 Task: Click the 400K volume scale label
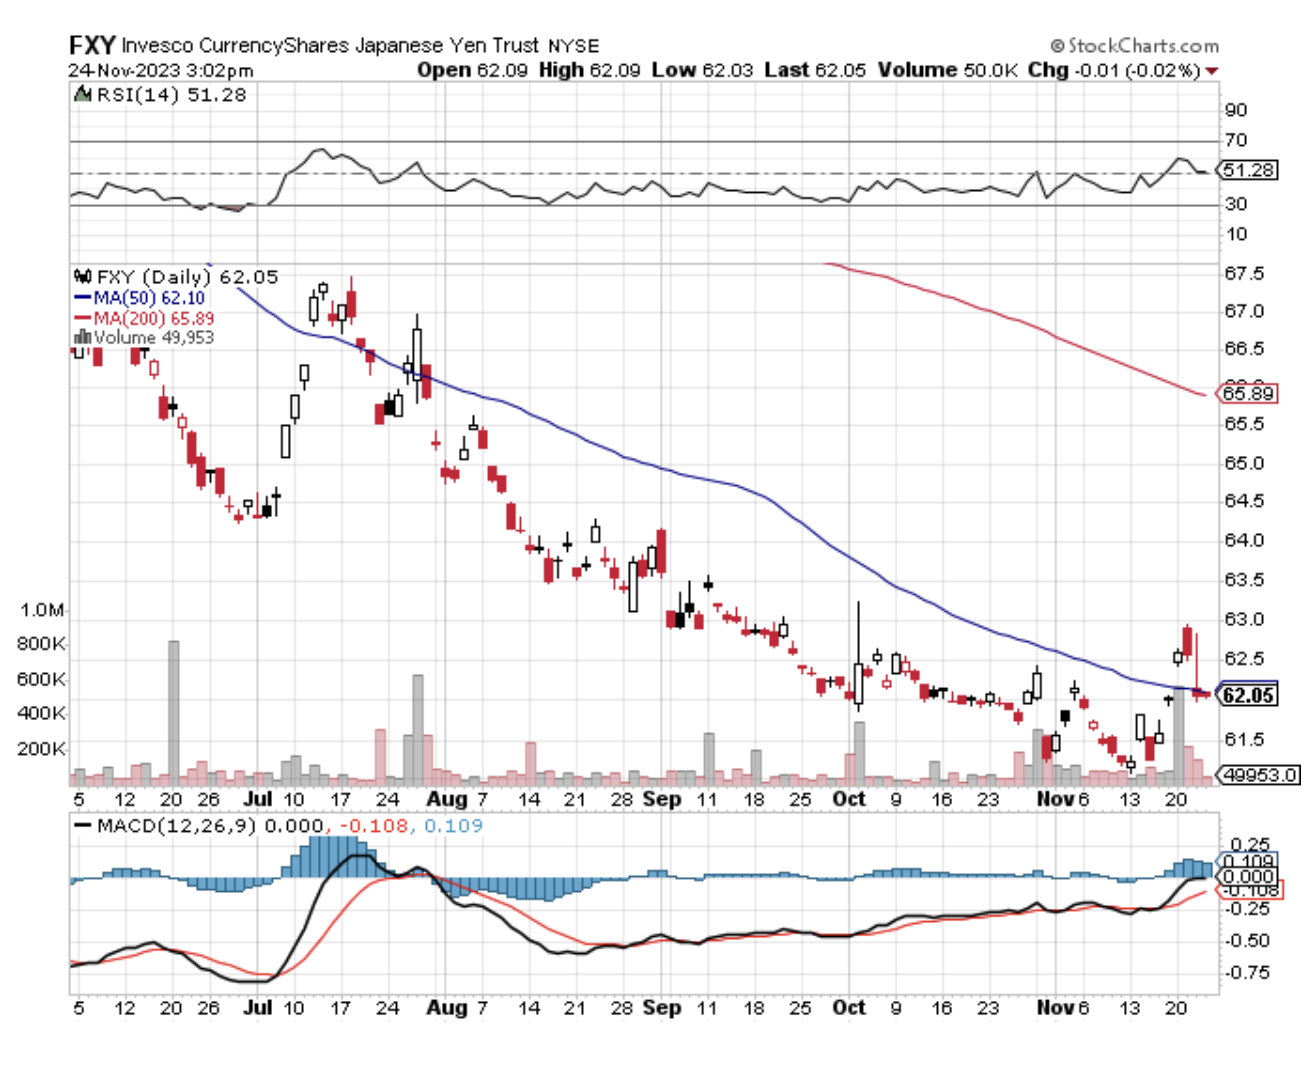[42, 713]
